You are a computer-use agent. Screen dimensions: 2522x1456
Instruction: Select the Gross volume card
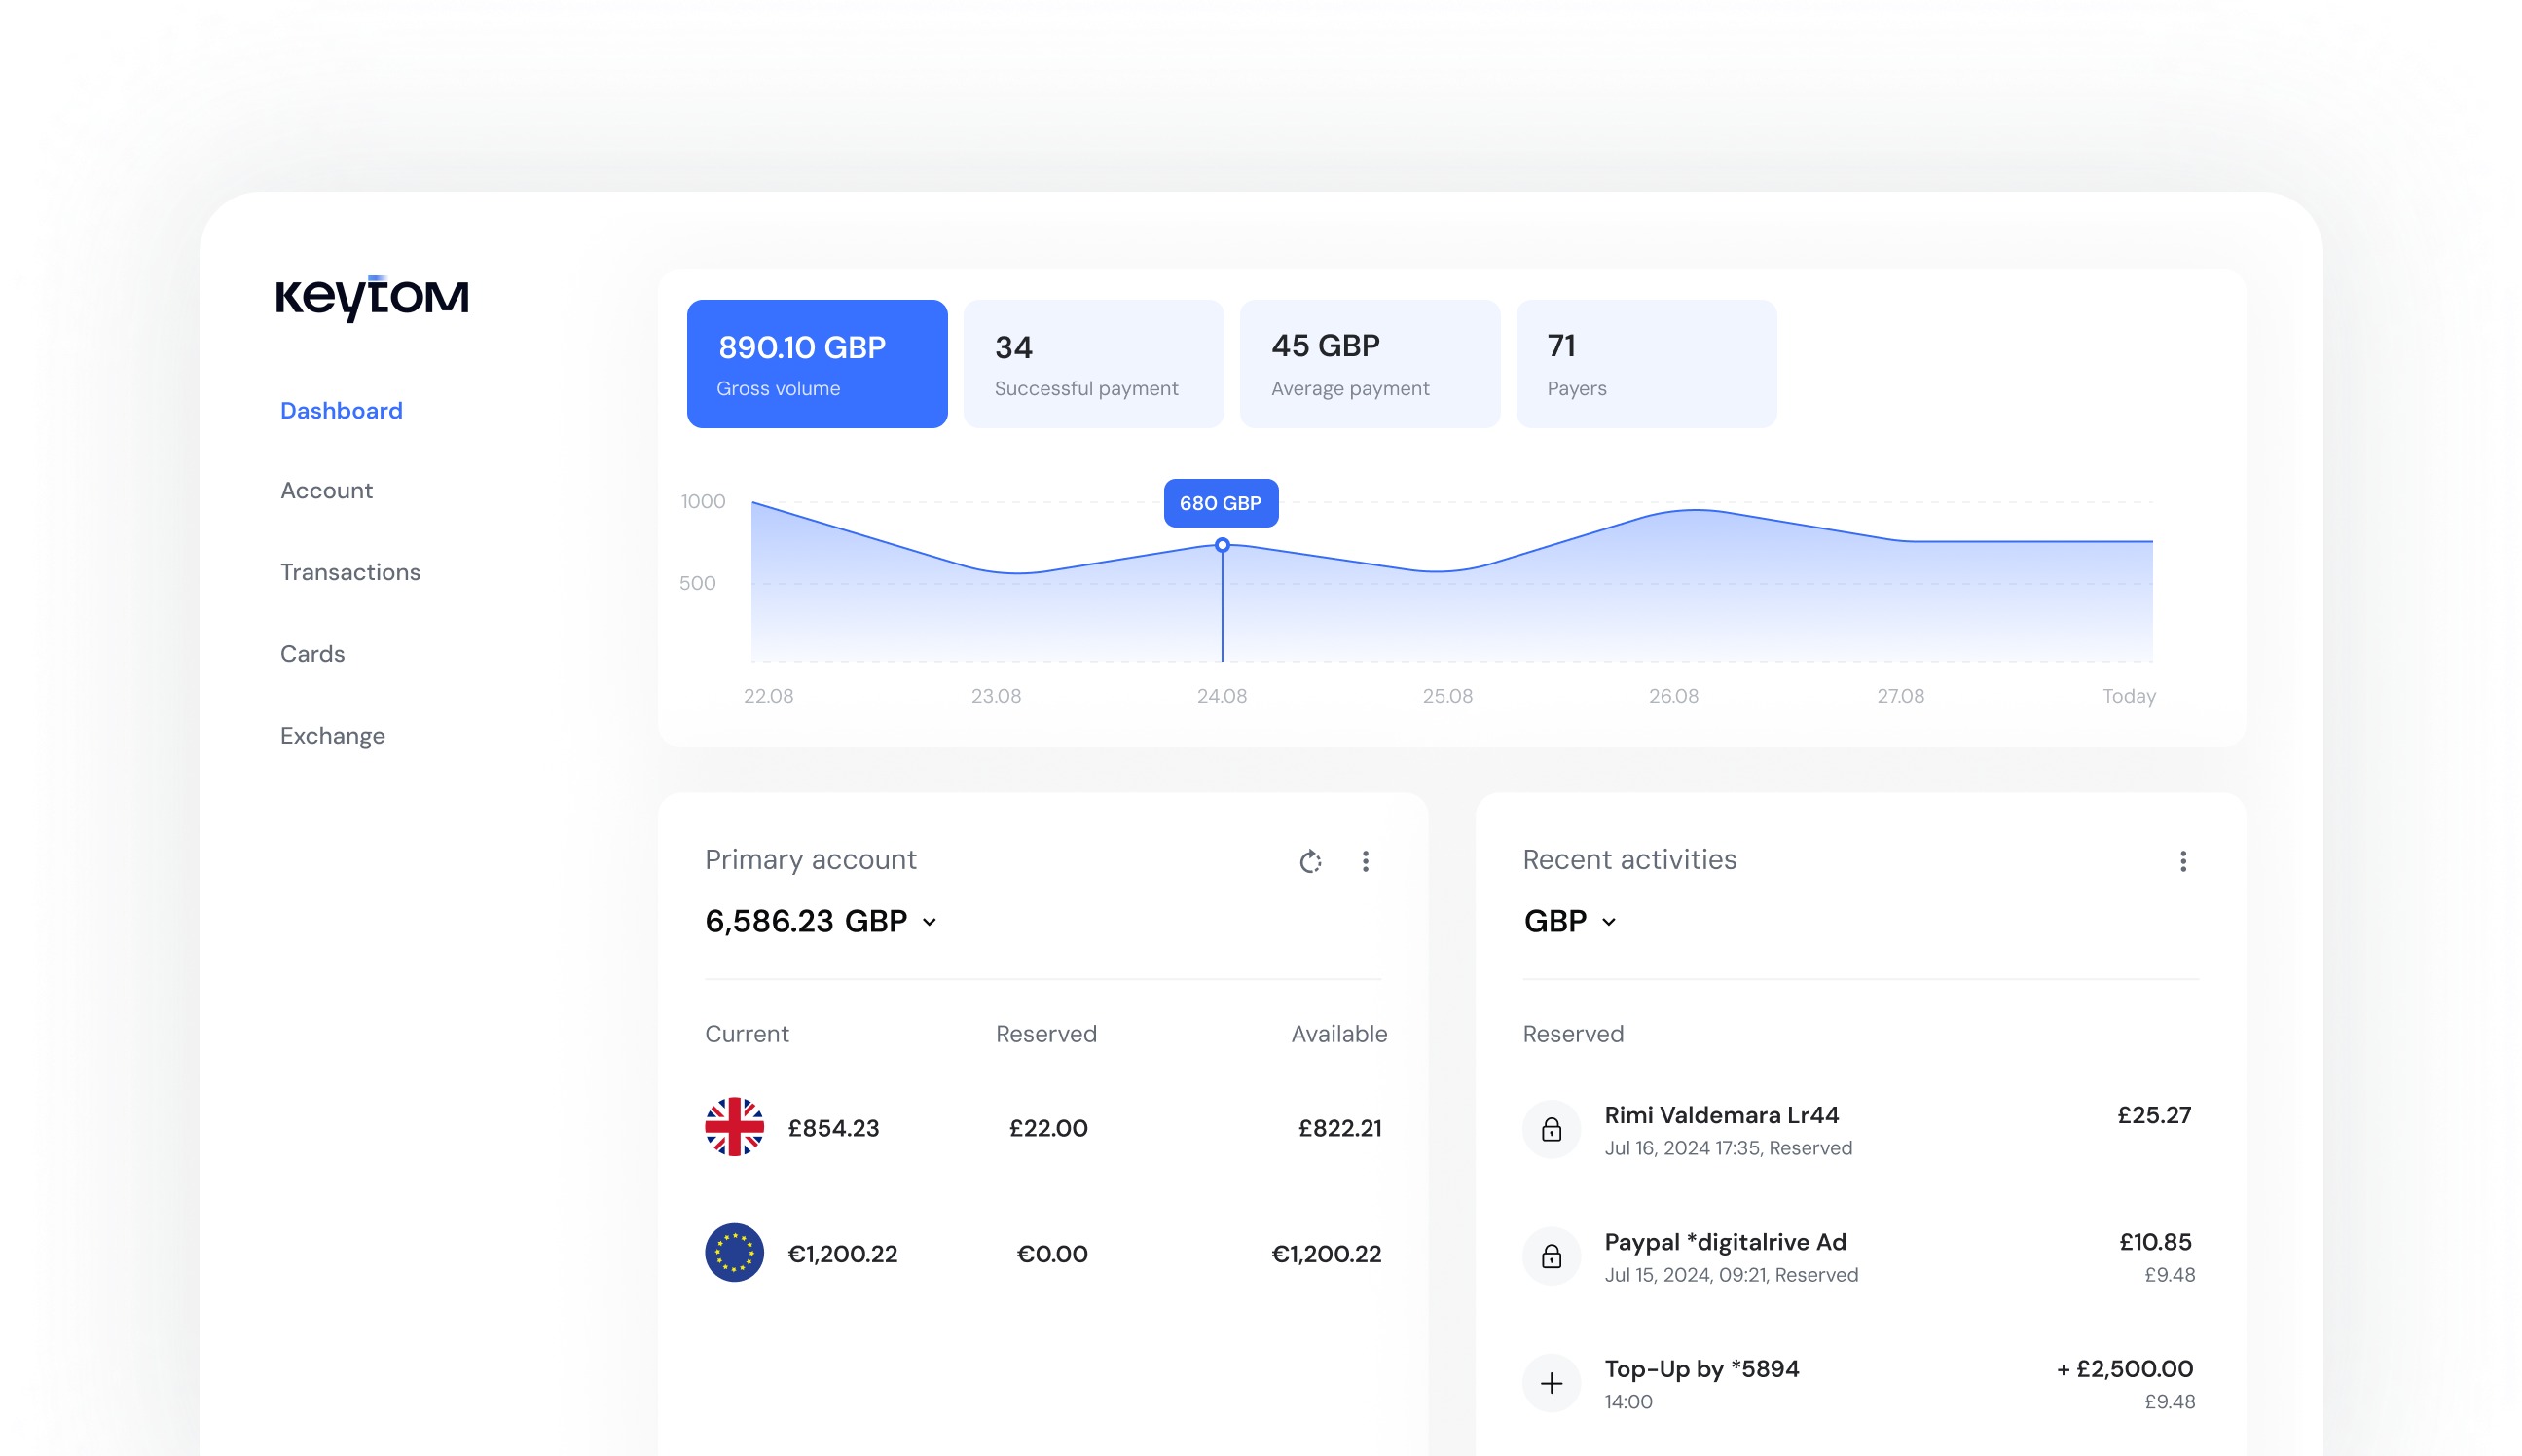[817, 364]
